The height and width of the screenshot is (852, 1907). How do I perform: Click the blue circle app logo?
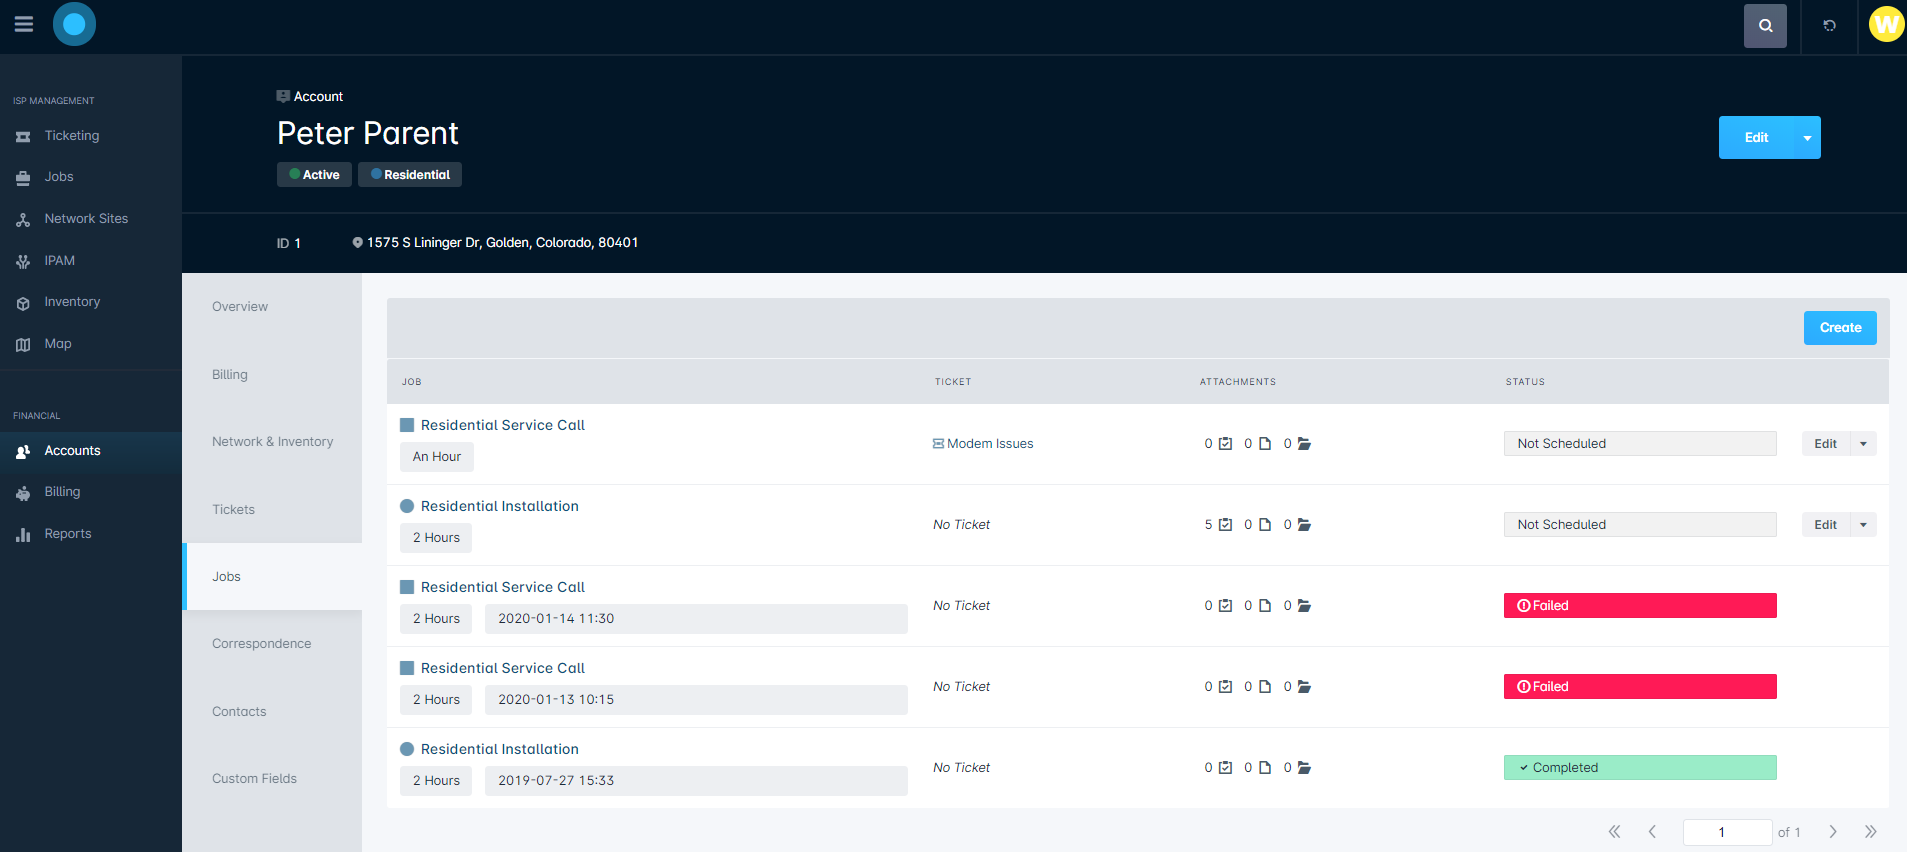point(74,24)
